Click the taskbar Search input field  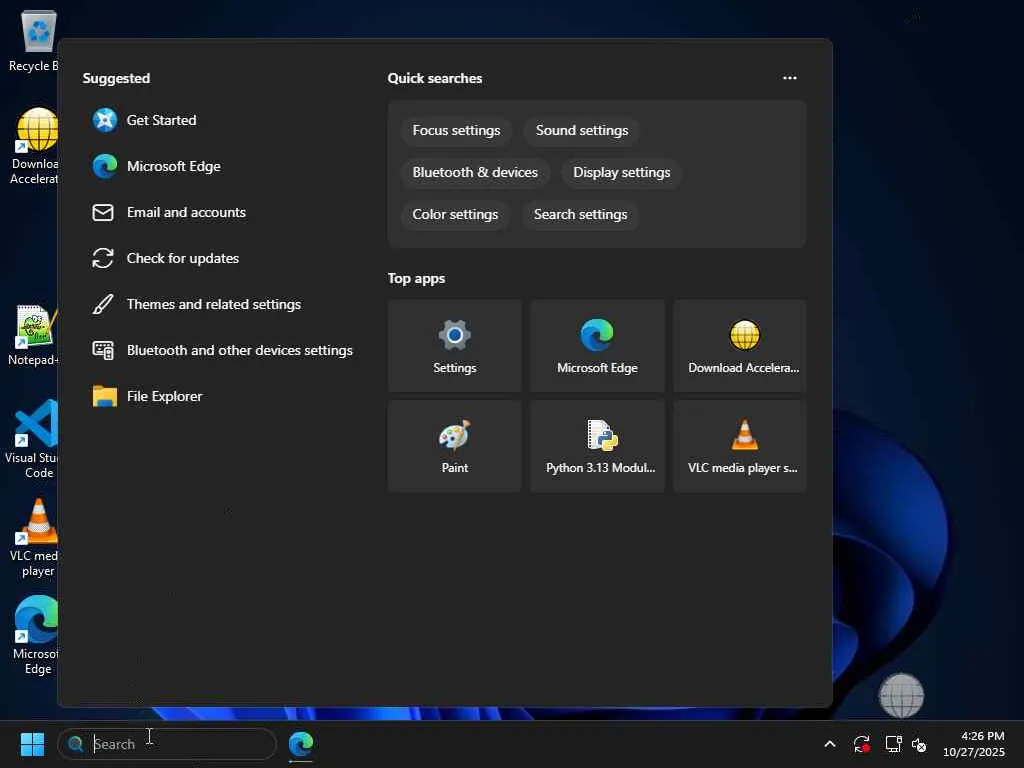167,744
